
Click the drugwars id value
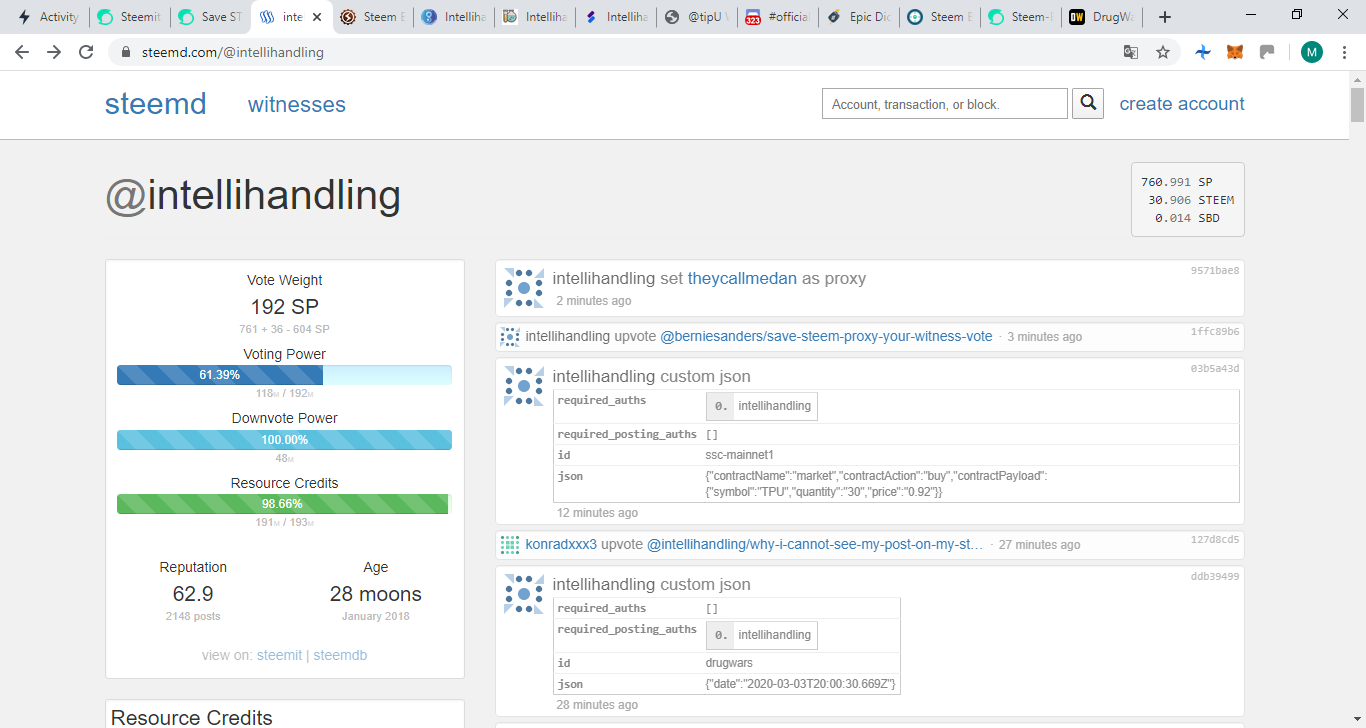(729, 663)
